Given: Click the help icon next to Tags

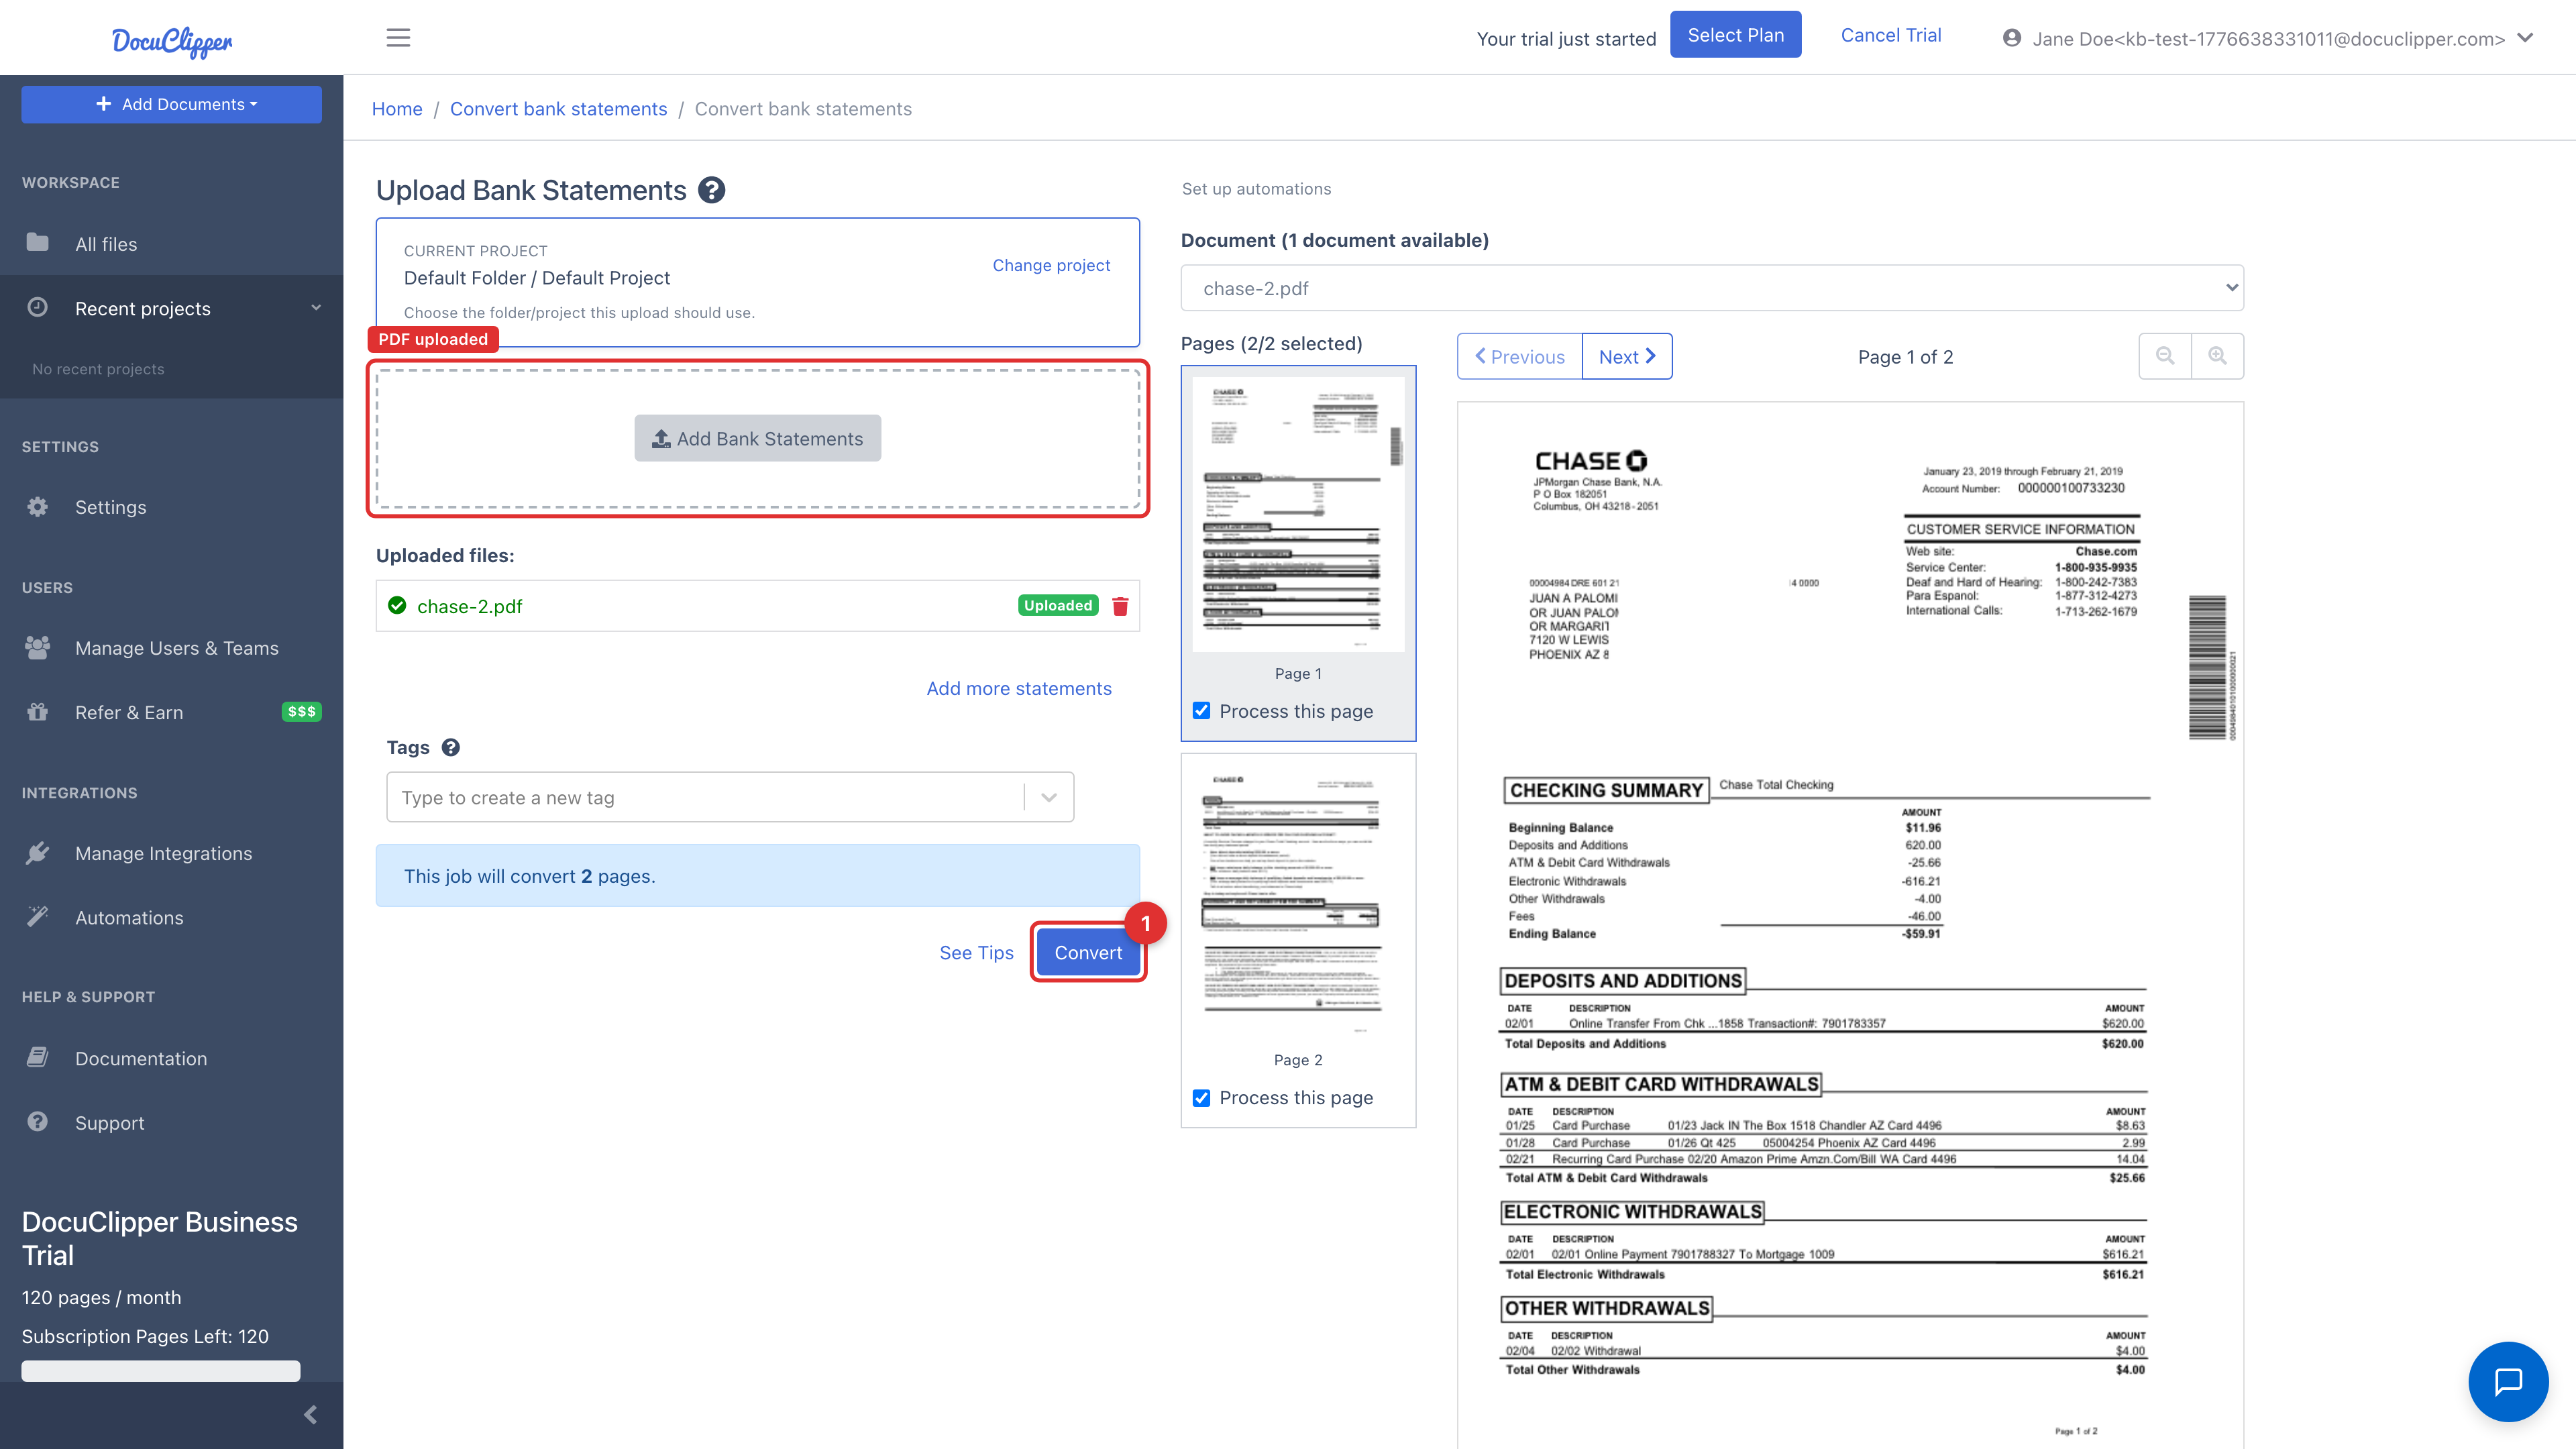Looking at the screenshot, I should click(451, 747).
